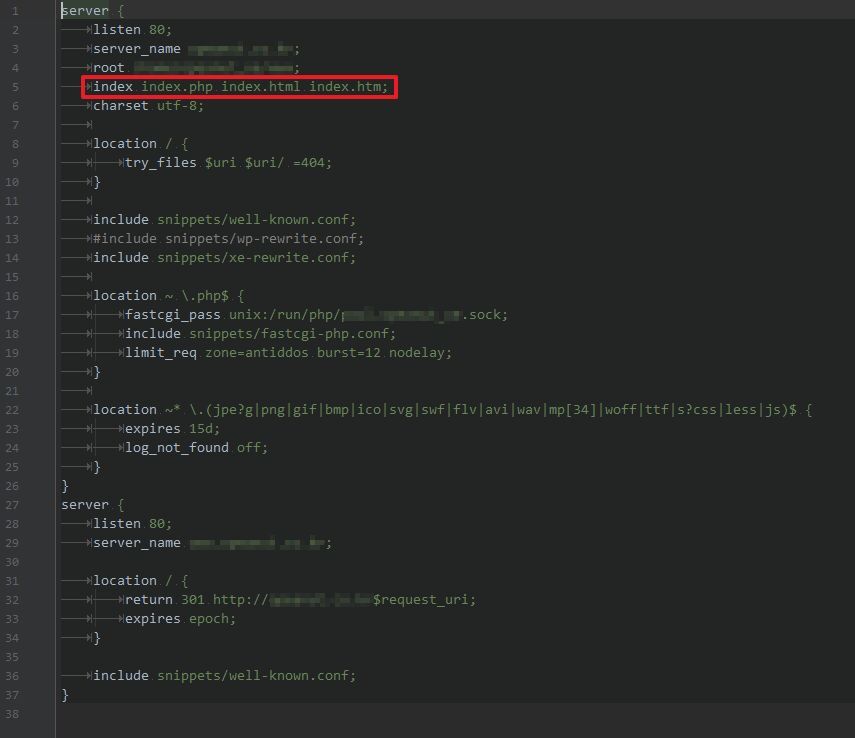Place cursor on the charset utf-8 line
The image size is (855, 738).
[x=148, y=106]
